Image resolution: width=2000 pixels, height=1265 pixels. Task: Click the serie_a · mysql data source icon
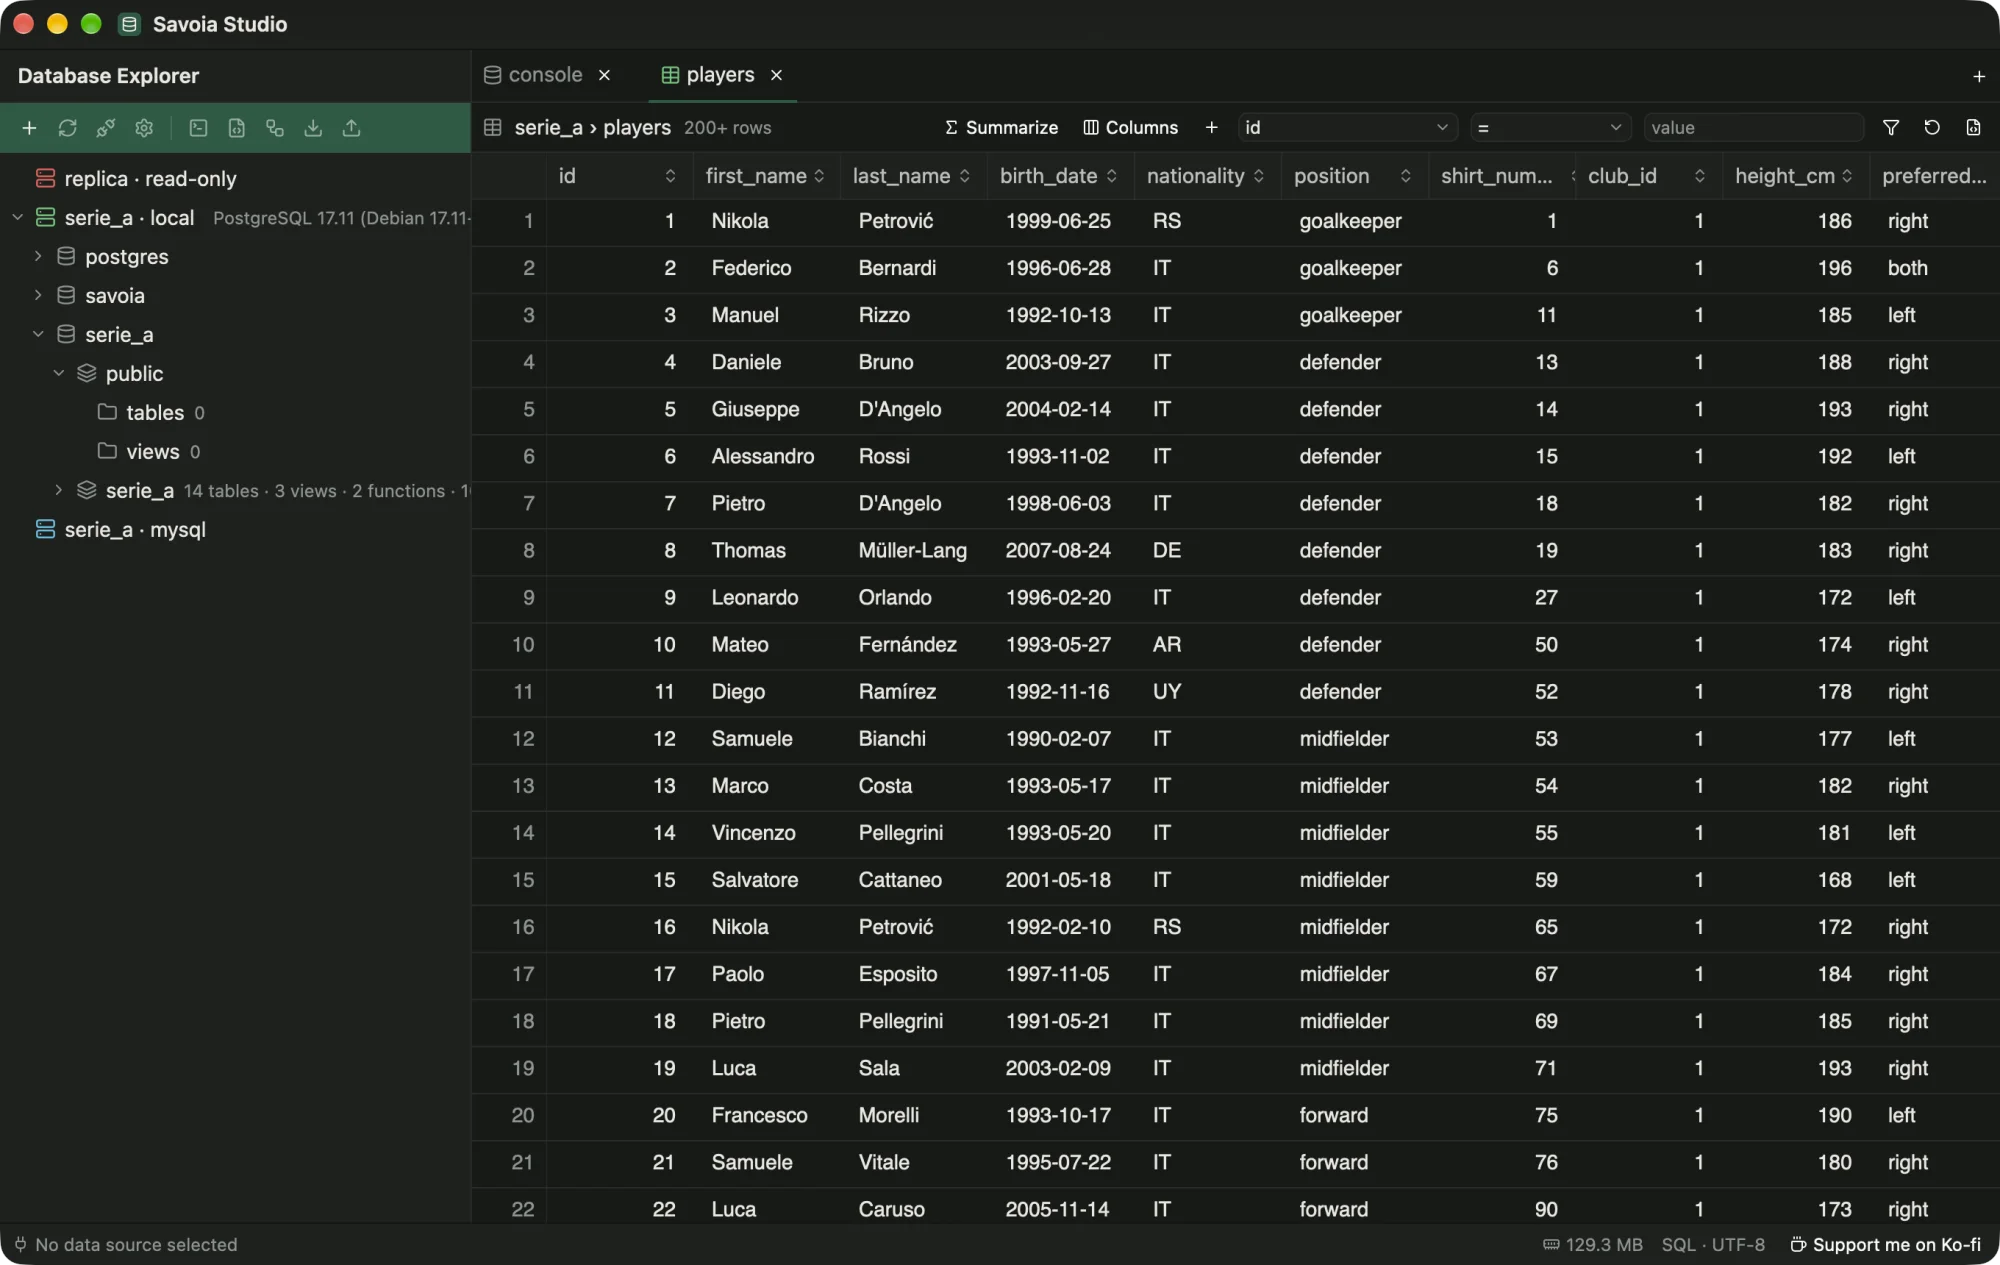pos(45,530)
